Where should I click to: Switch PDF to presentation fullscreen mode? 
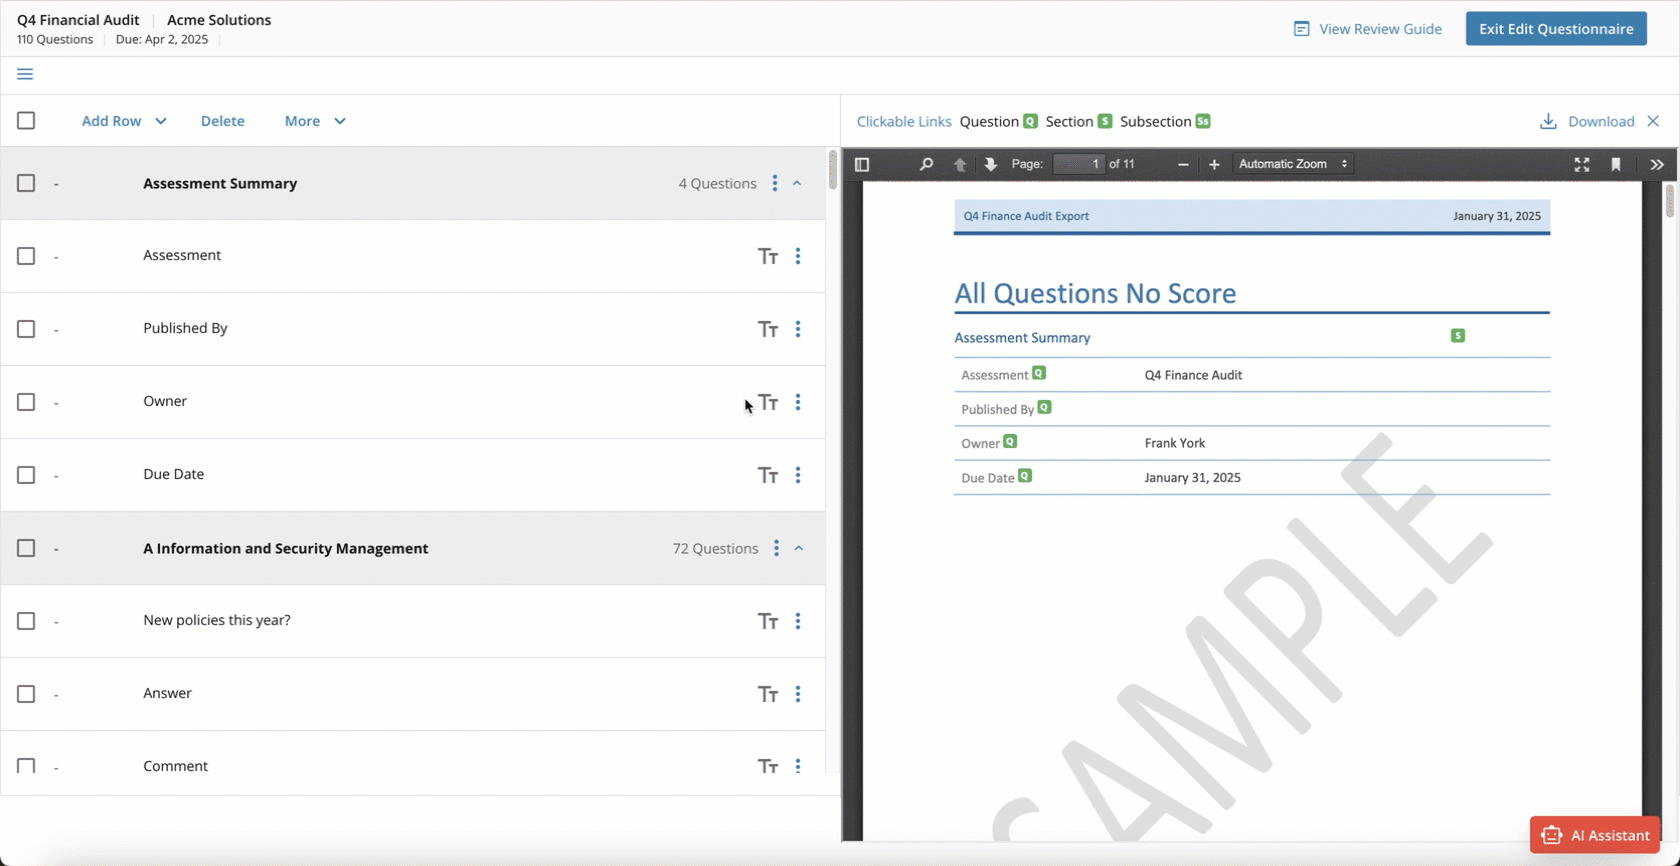point(1582,164)
